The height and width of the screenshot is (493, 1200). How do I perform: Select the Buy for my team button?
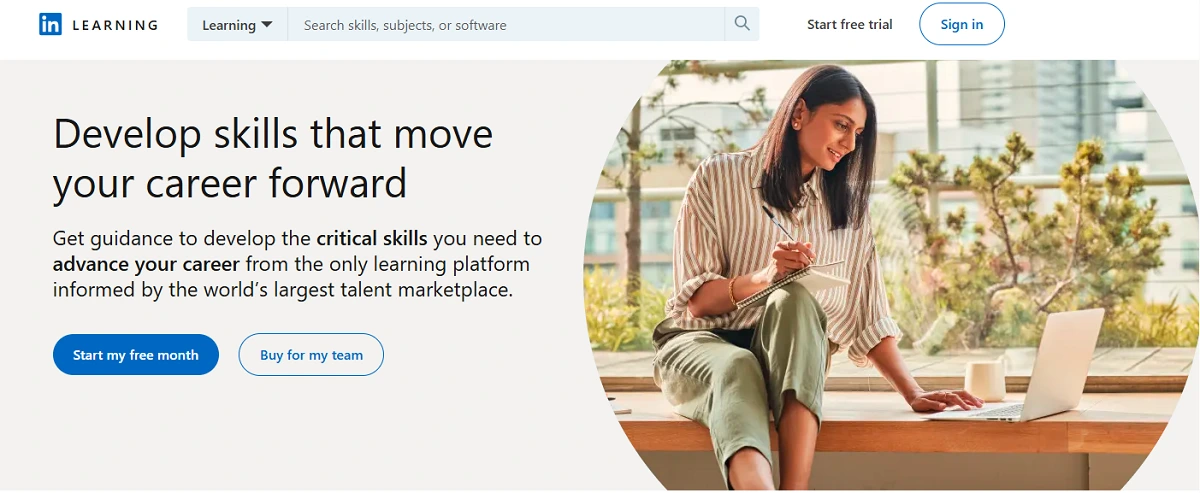(x=311, y=355)
